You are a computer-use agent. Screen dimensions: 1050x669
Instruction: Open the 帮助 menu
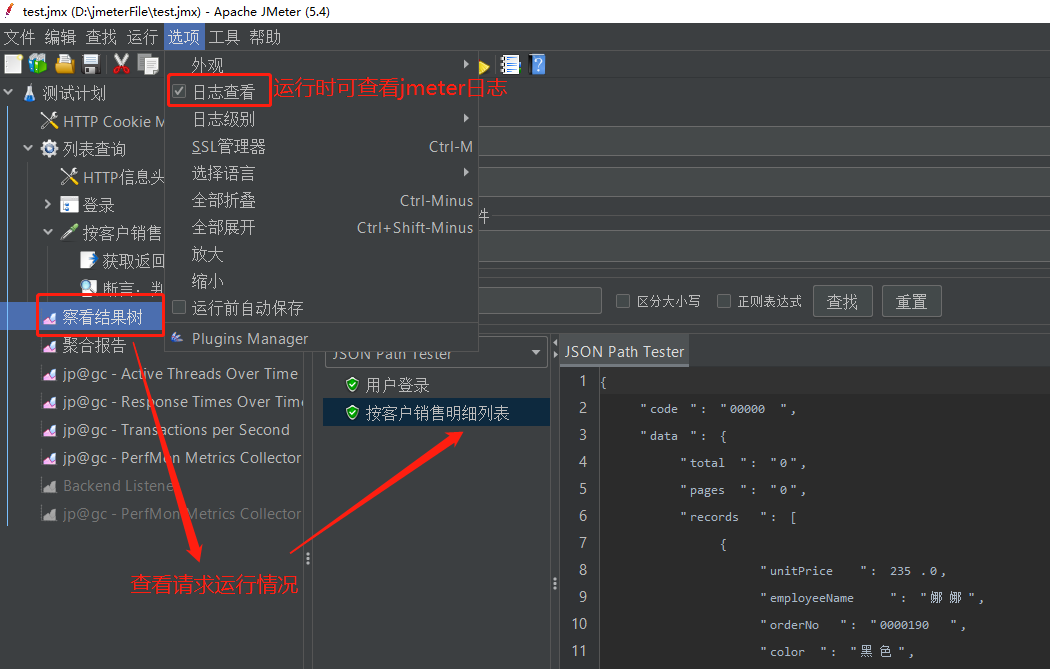[265, 37]
